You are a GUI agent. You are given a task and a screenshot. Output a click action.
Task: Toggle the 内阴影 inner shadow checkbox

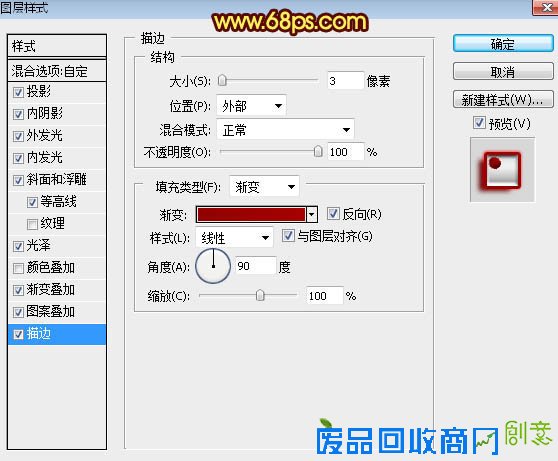(18, 114)
